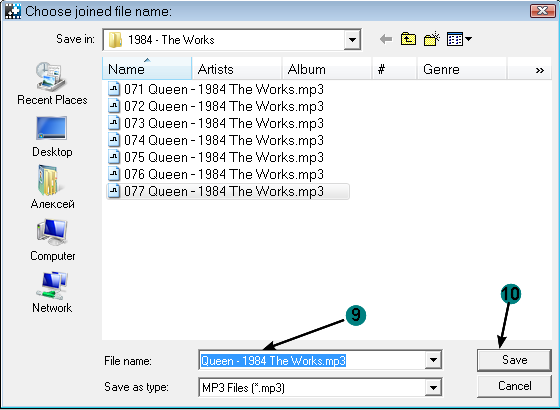Viewport: 560px width, 410px height.
Task: Open the Save as type dropdown
Action: [x=433, y=387]
